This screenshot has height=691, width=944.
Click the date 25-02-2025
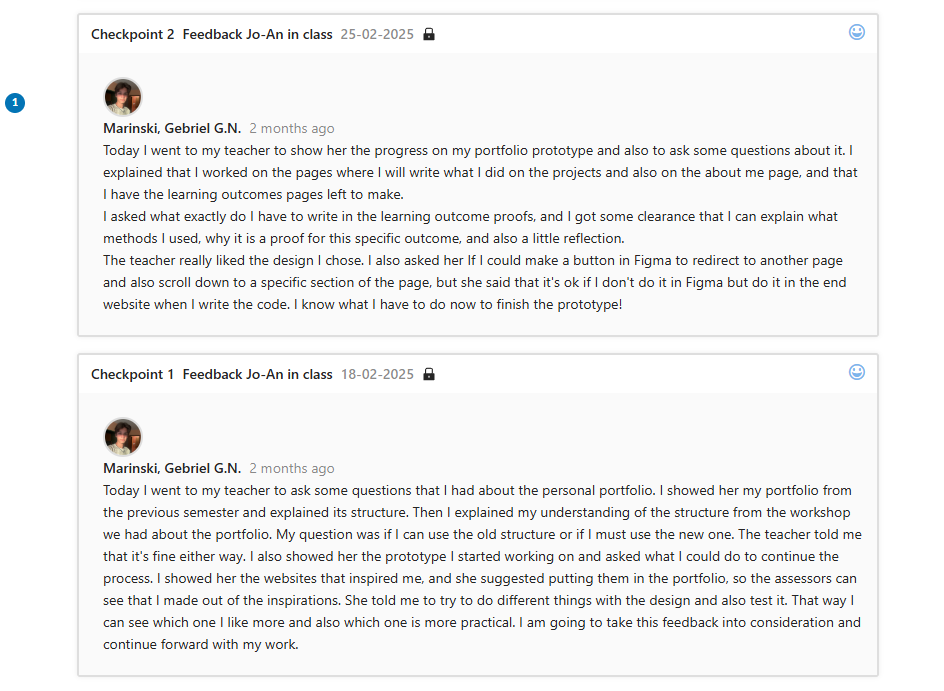(x=377, y=34)
